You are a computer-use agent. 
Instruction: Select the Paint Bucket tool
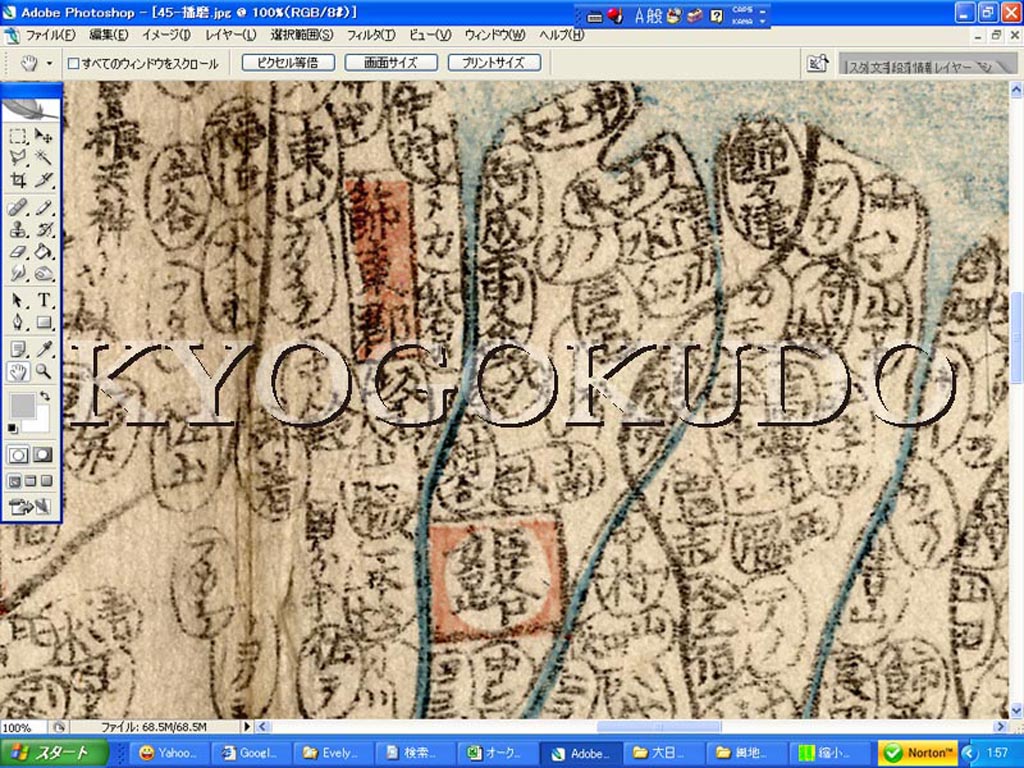(x=43, y=251)
